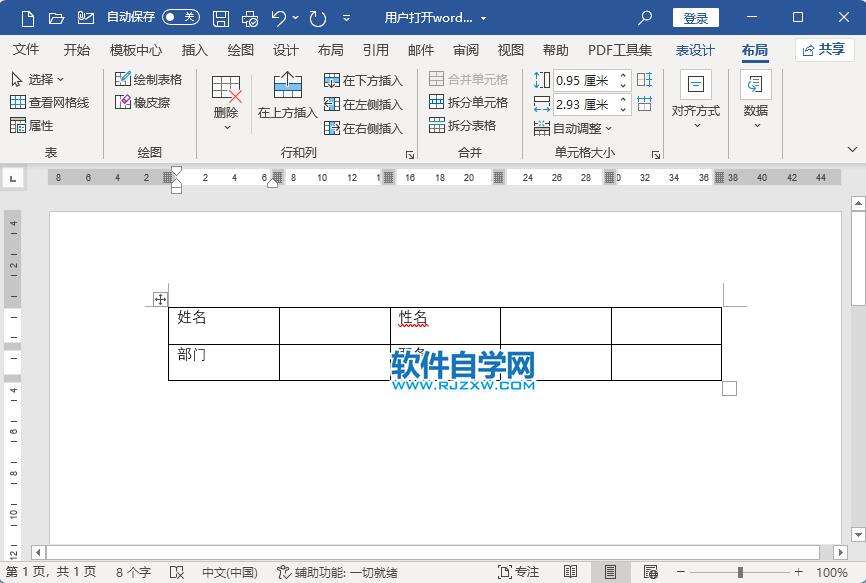Click 辅助功能: 一切就绪 accessibility status
Screen dimensions: 866x583
pyautogui.click(x=337, y=572)
